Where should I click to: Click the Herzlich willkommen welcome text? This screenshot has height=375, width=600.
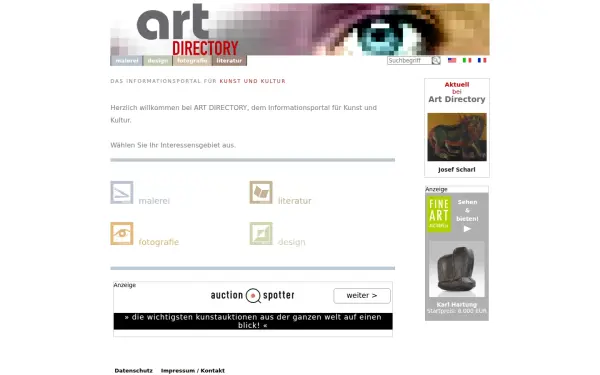pos(244,114)
